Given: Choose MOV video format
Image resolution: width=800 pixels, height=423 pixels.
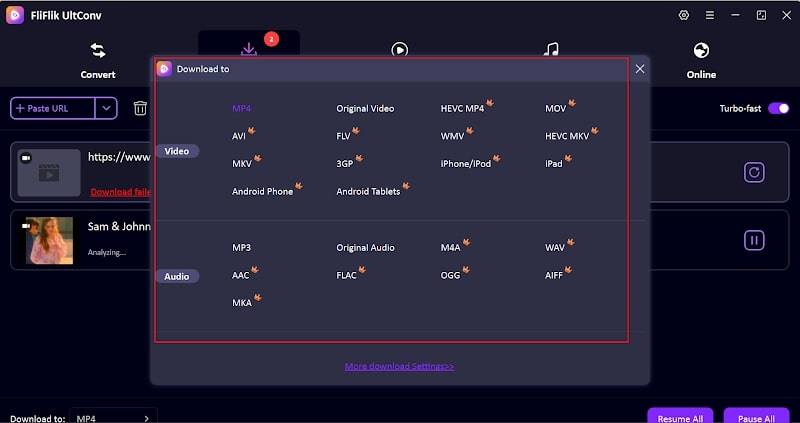Looking at the screenshot, I should point(556,108).
